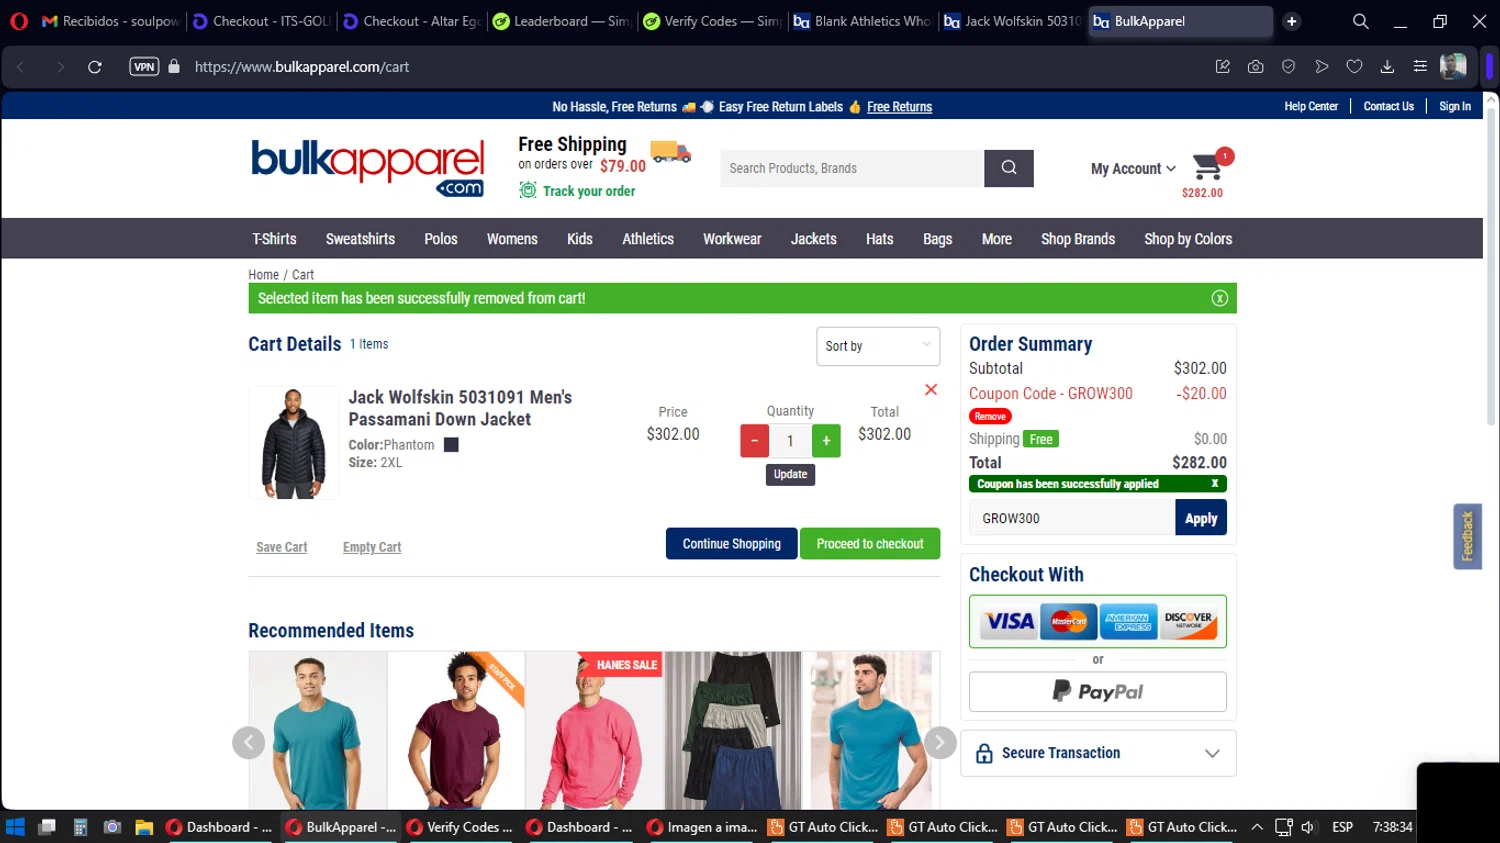1500x843 pixels.
Task: Toggle the browser VPN badge
Action: point(144,67)
